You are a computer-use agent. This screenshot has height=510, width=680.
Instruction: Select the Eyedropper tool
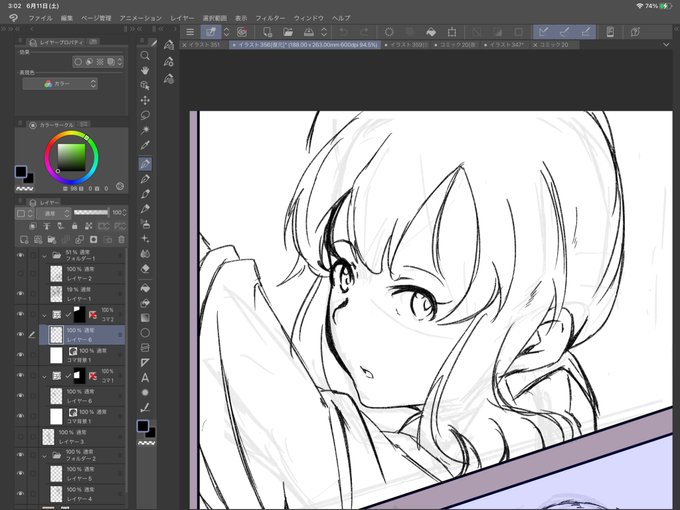click(145, 145)
